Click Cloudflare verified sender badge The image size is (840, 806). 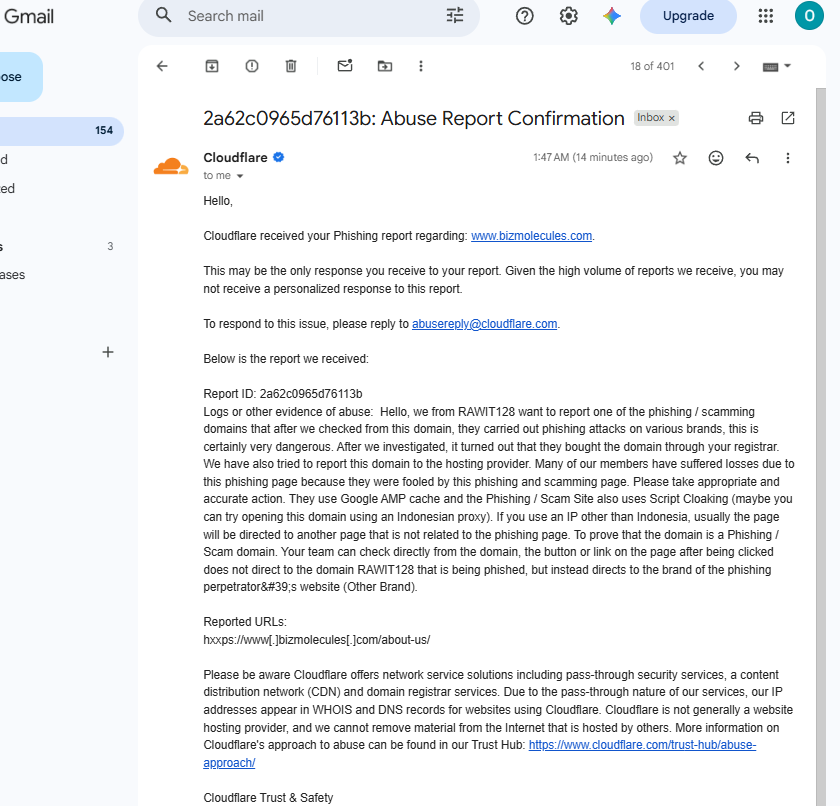pyautogui.click(x=279, y=157)
